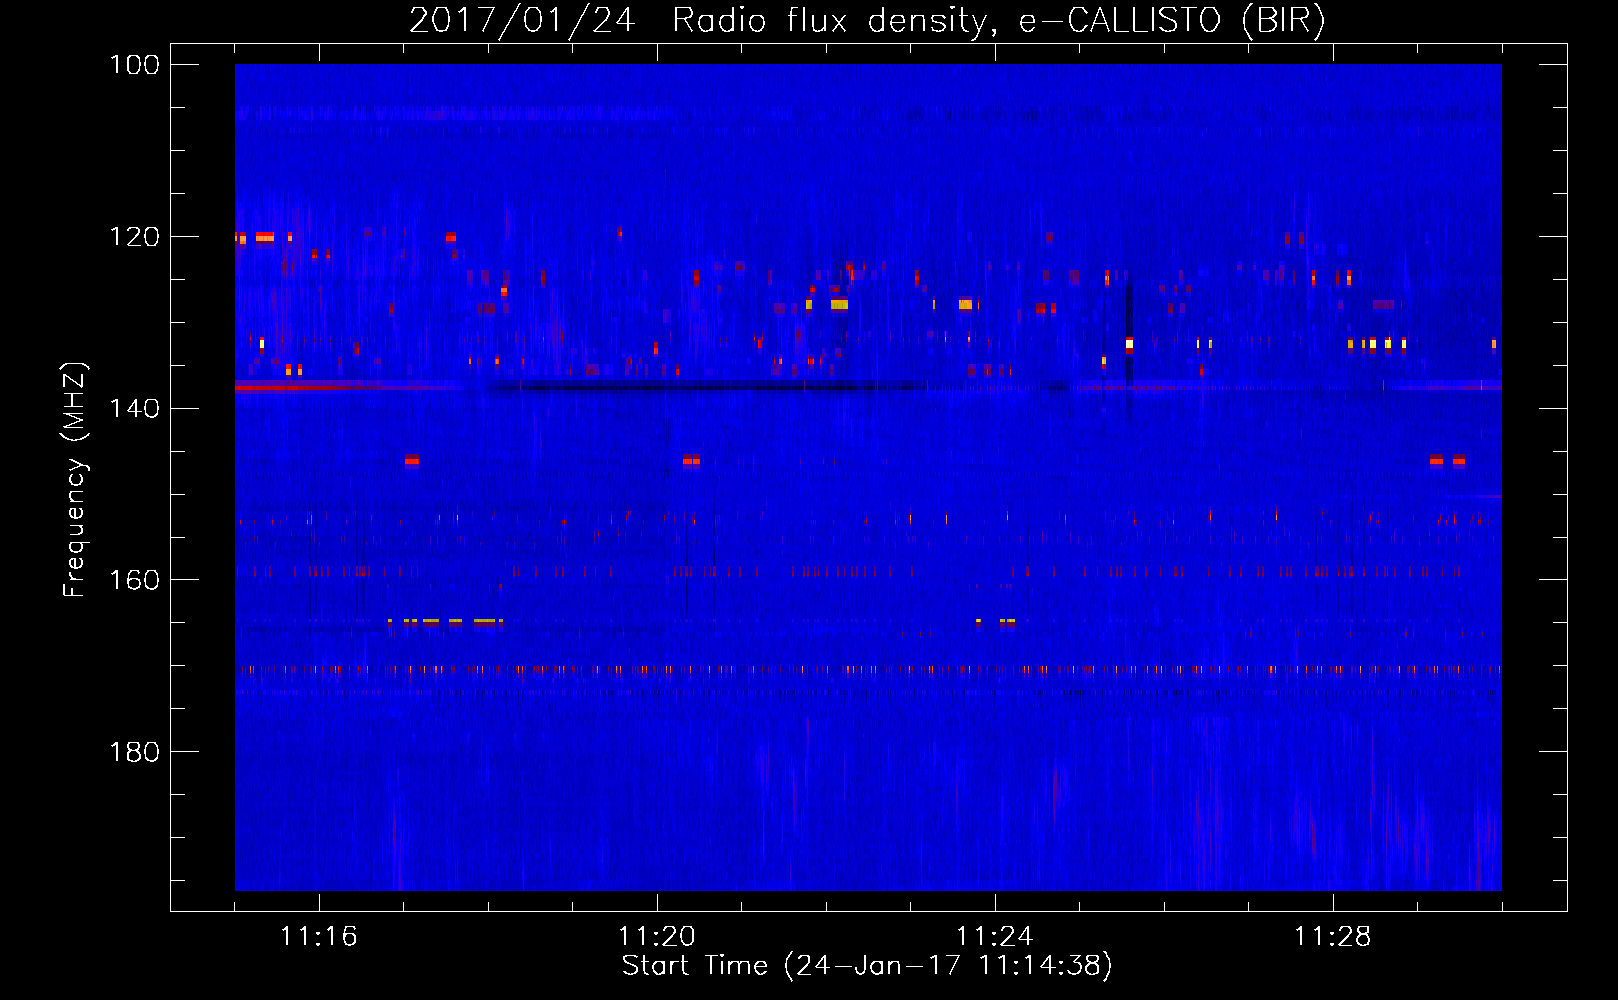Click the 120 frequency tick label
Image resolution: width=1618 pixels, height=1000 pixels.
[135, 237]
